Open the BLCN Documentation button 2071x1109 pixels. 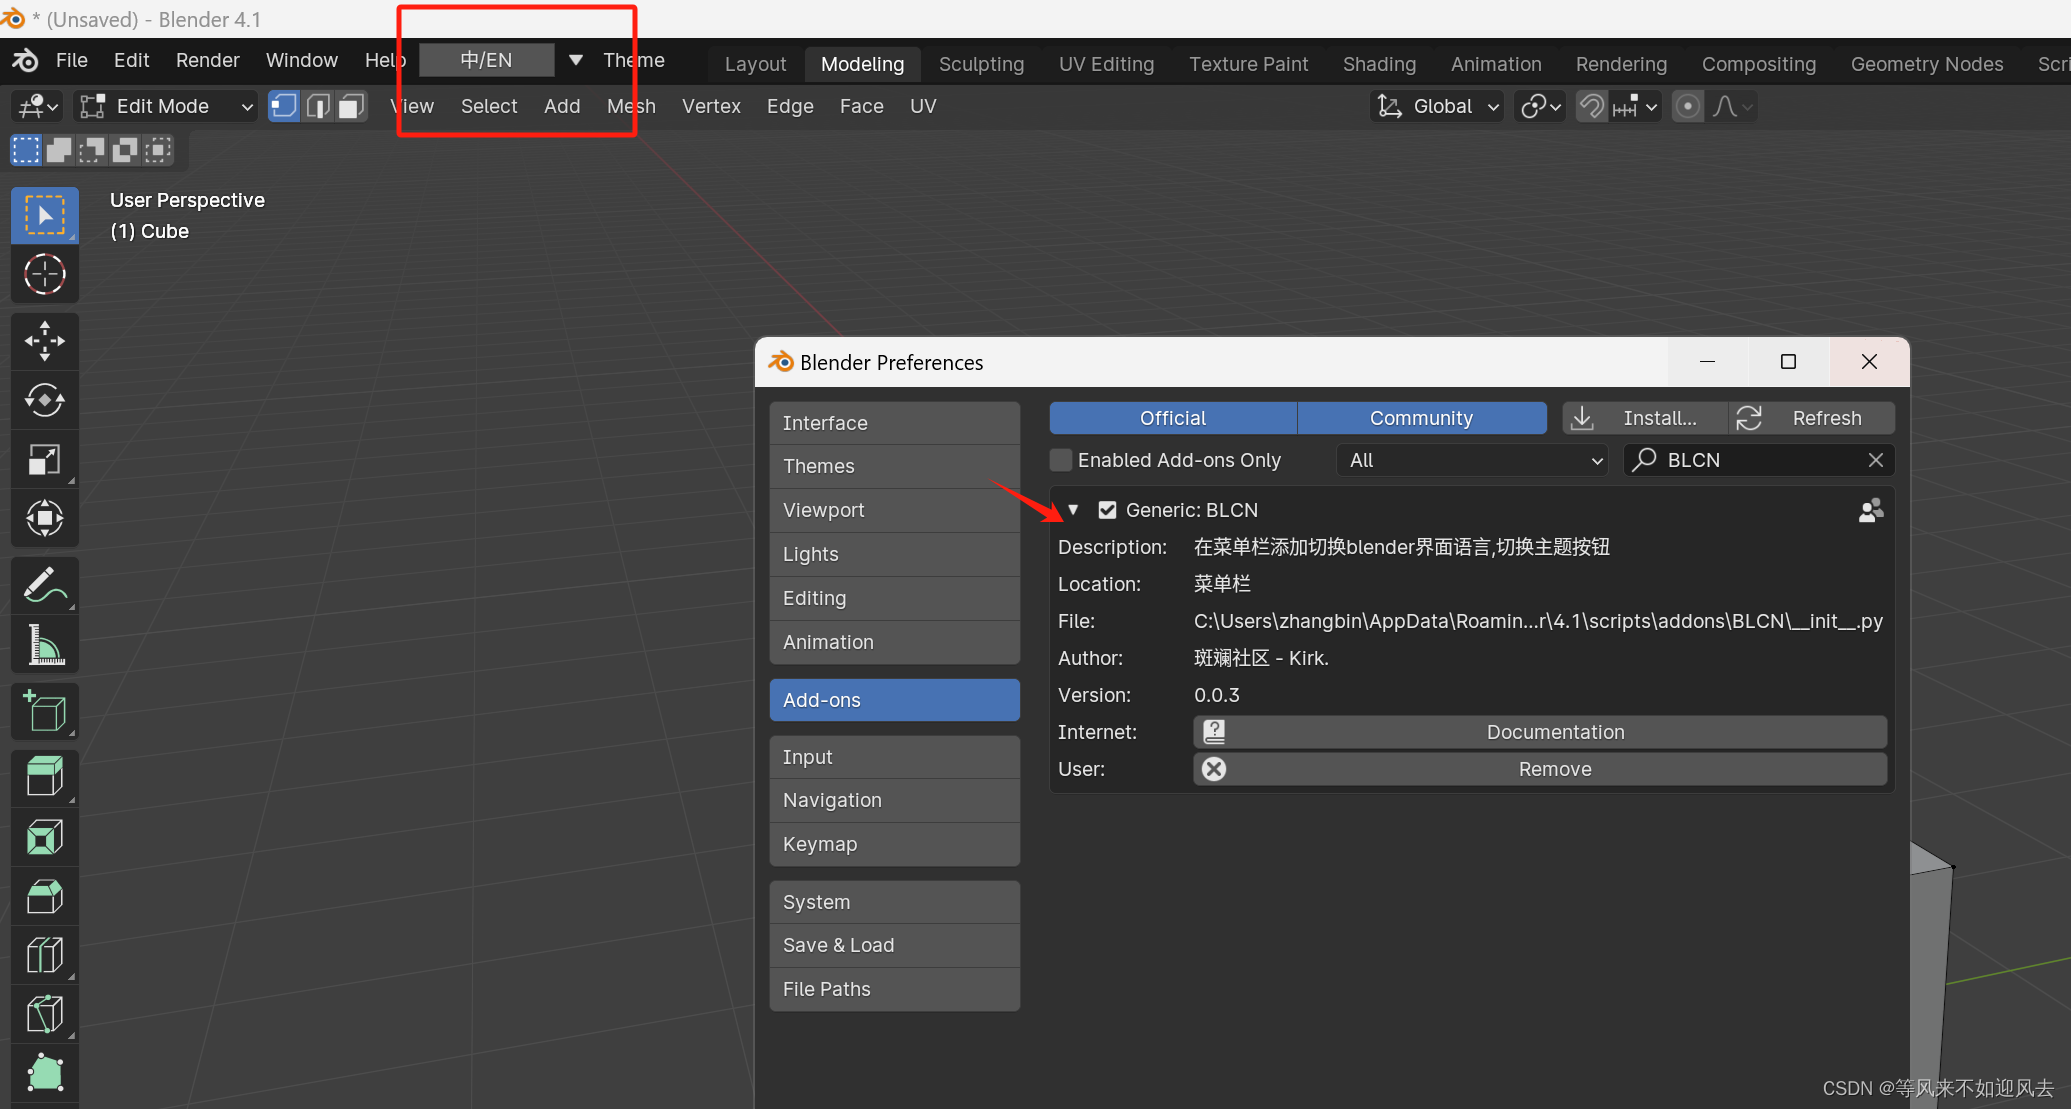pos(1540,732)
